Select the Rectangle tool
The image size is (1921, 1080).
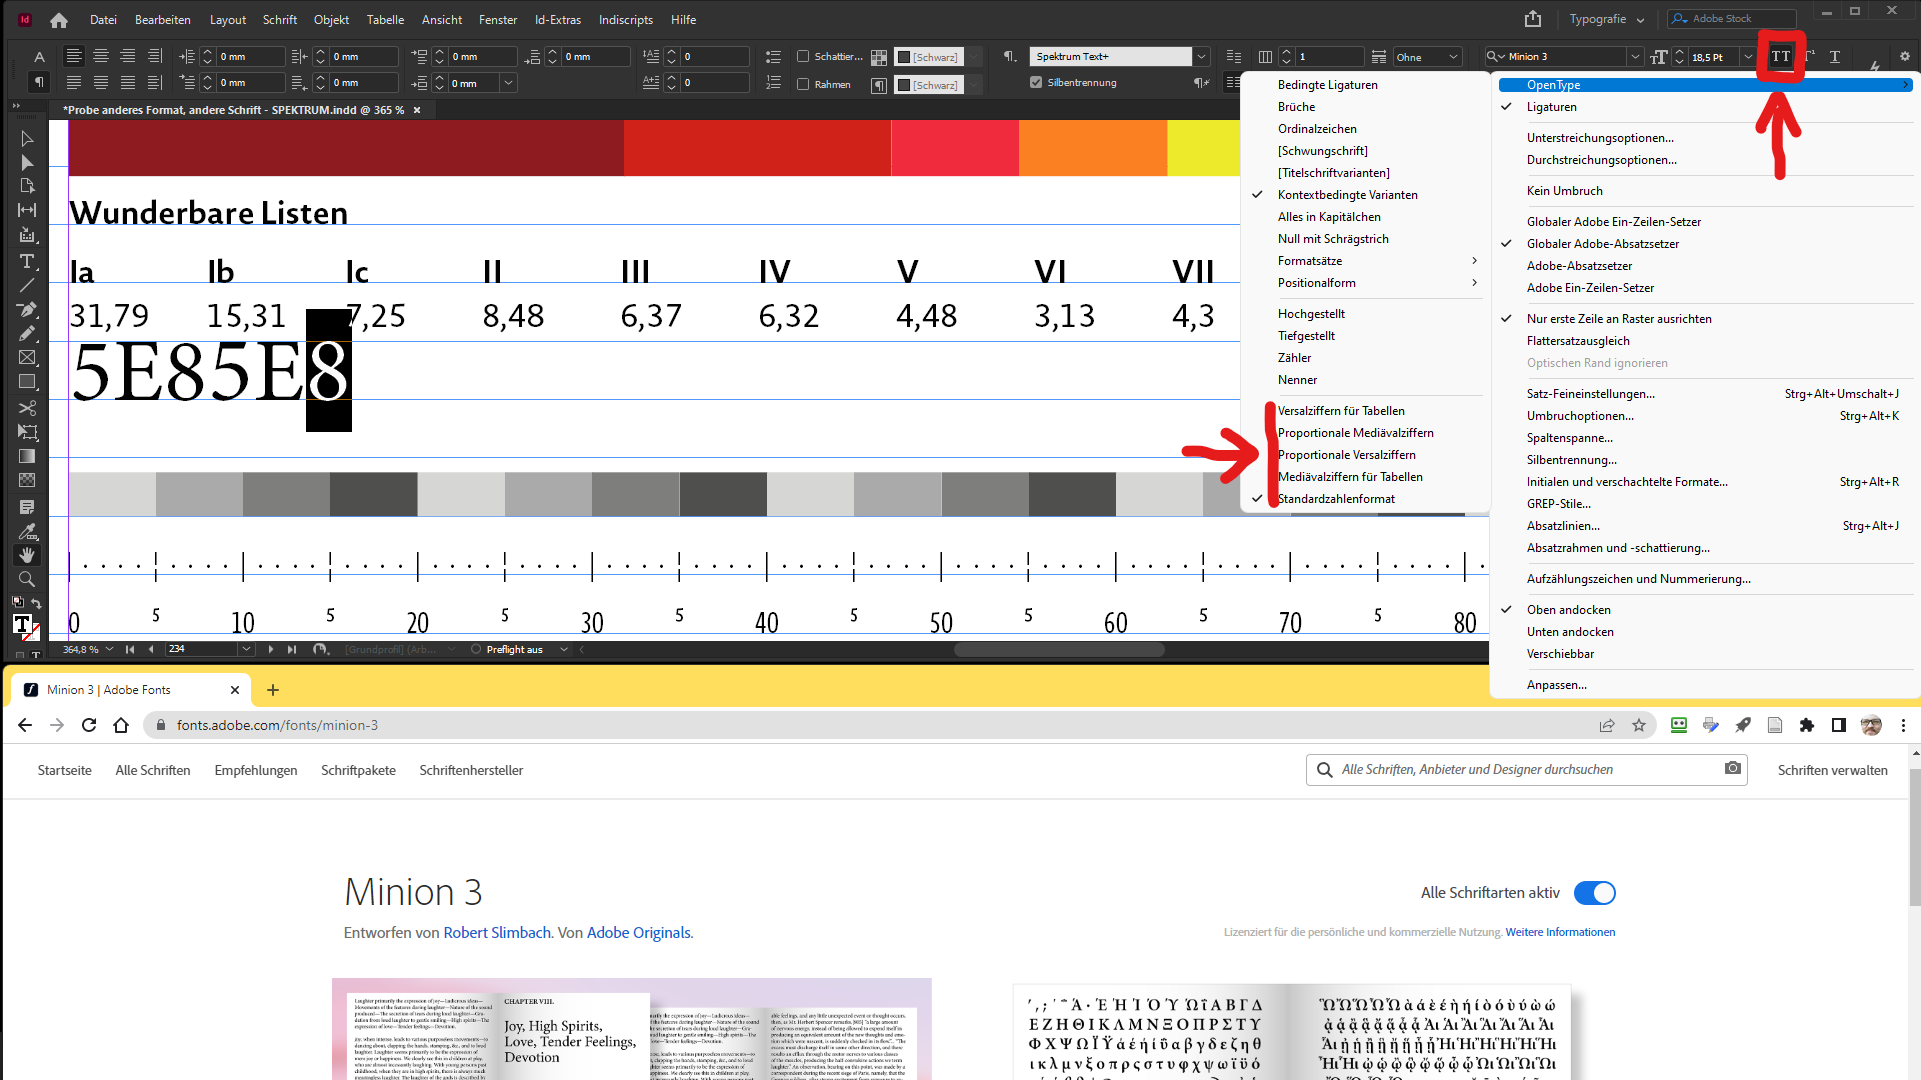[27, 381]
